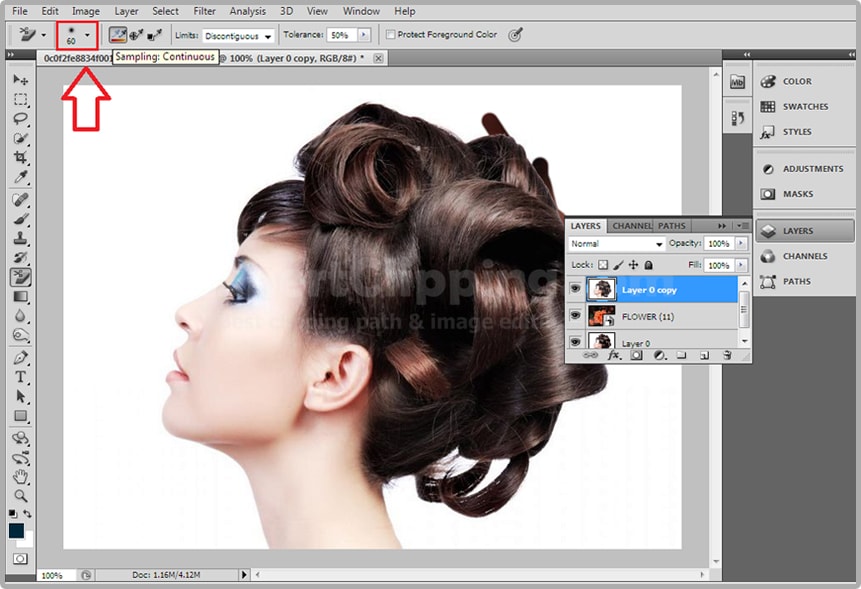Choose the Horizontal Type tool
The height and width of the screenshot is (589, 861).
coord(20,377)
